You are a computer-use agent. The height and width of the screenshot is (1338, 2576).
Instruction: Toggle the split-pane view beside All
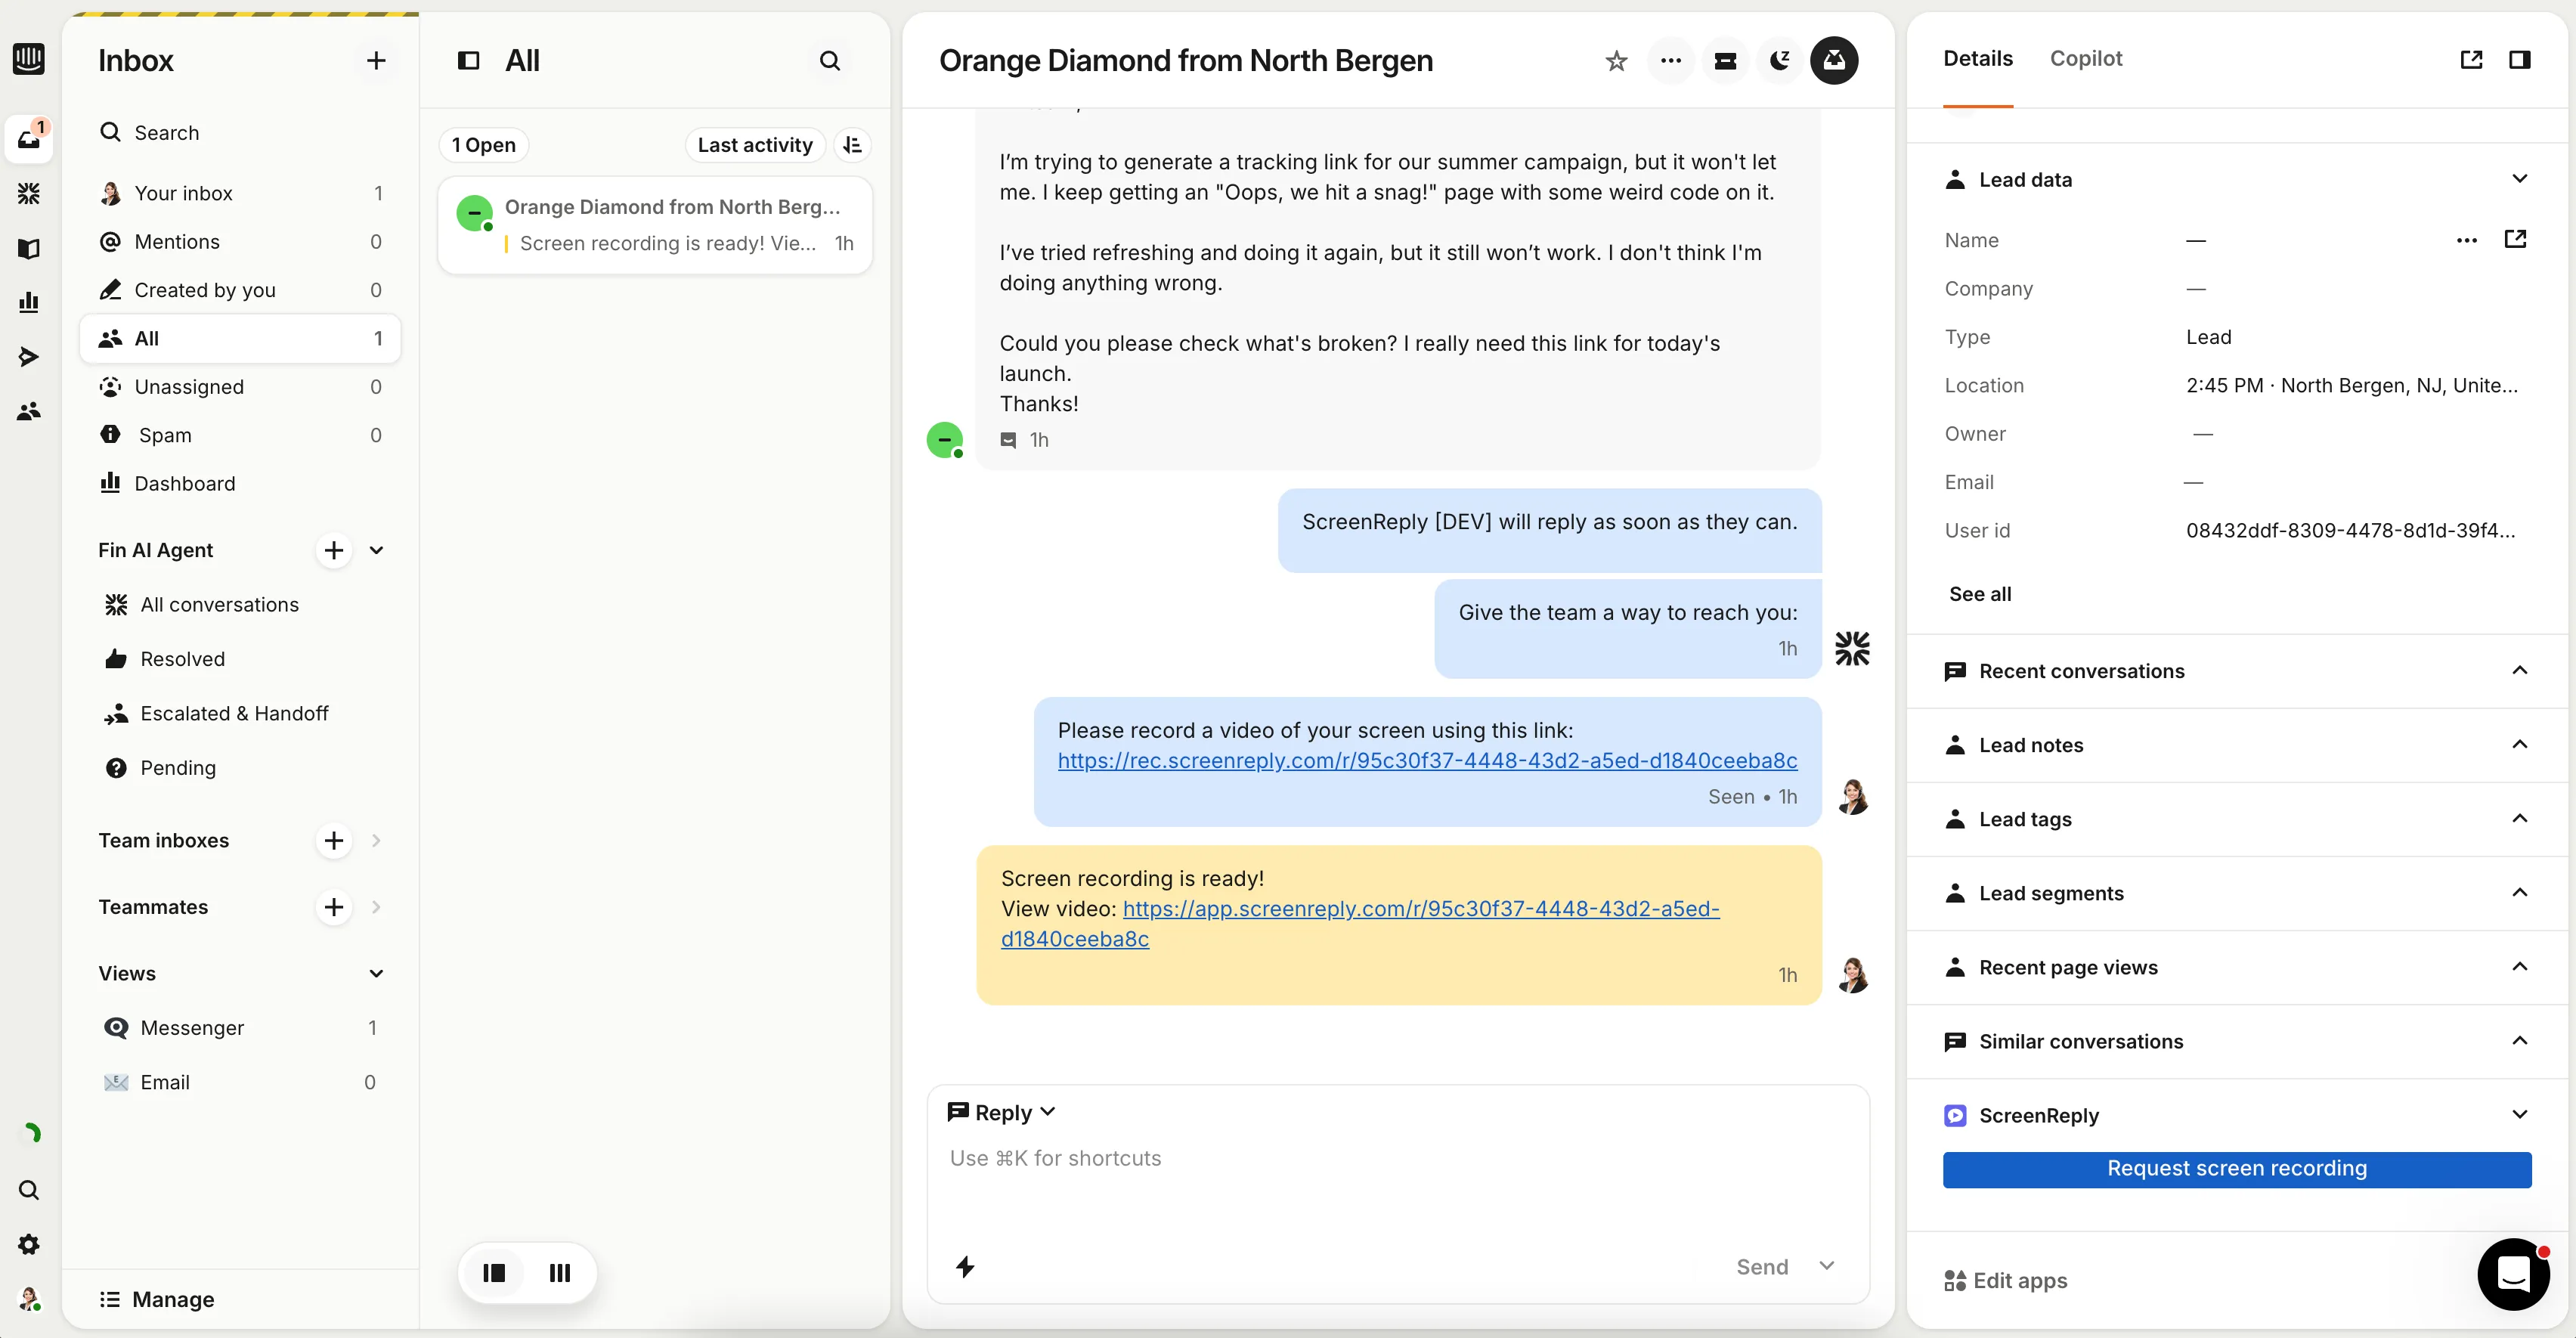coord(468,60)
